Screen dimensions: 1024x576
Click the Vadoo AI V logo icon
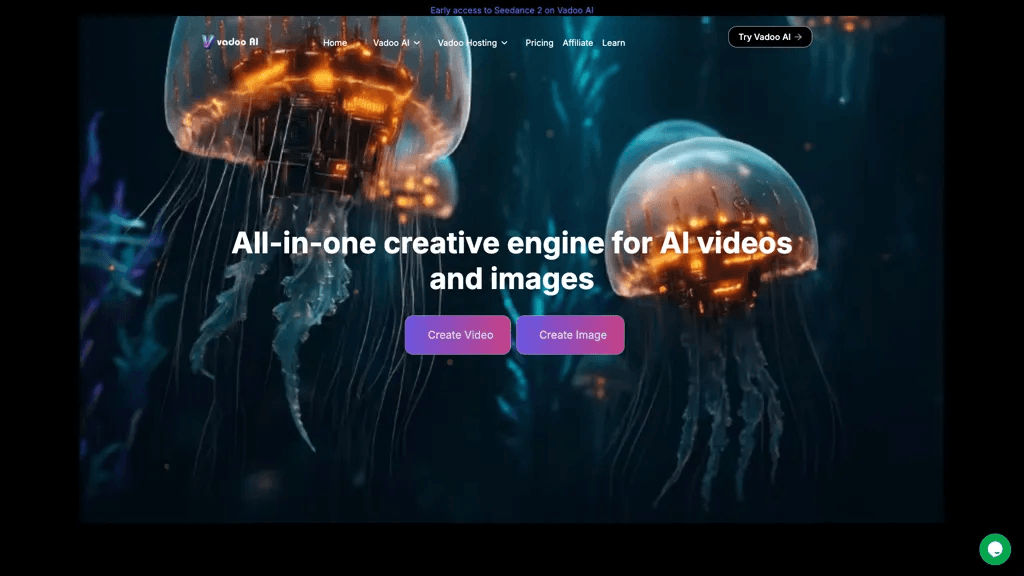coord(208,42)
